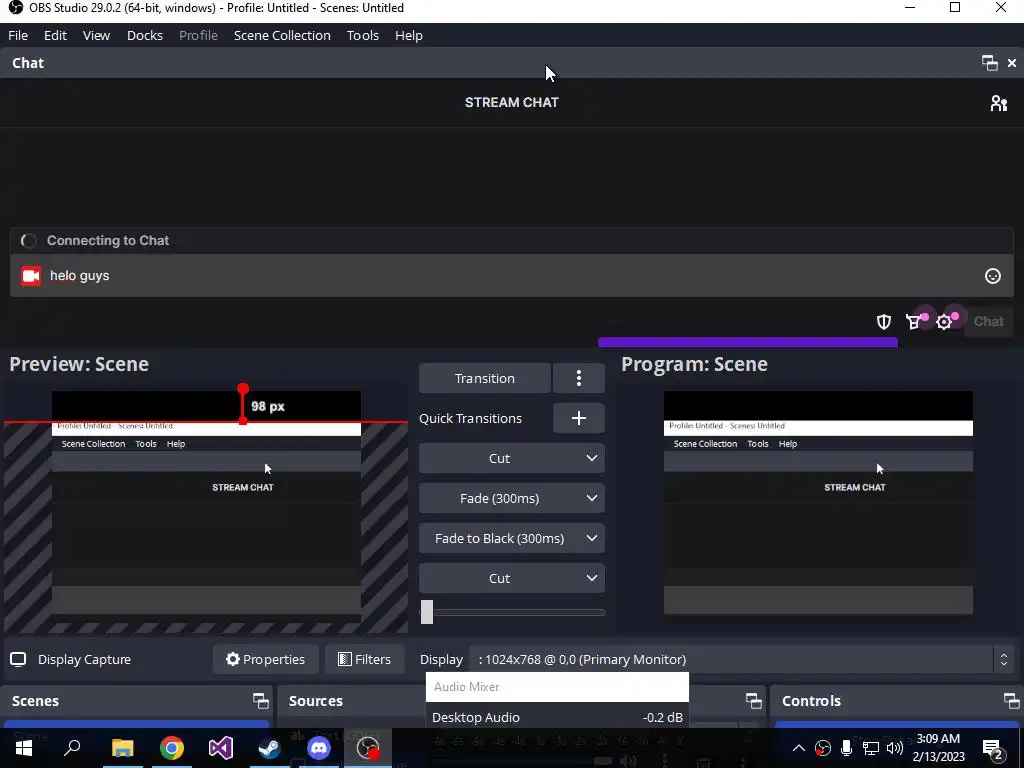Click the Display dropdown stepper arrows
Viewport: 1024px width, 768px height.
click(1004, 659)
